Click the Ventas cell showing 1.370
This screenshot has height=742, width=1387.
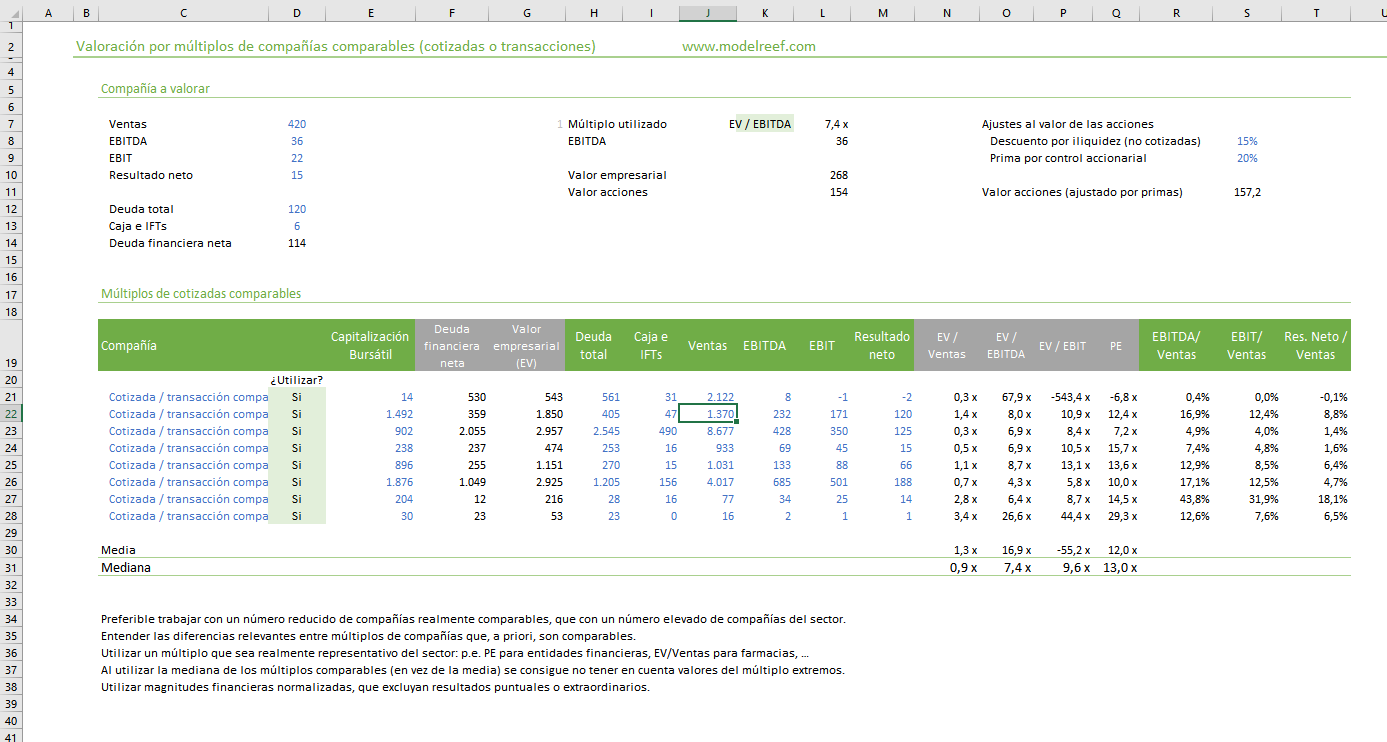point(708,414)
